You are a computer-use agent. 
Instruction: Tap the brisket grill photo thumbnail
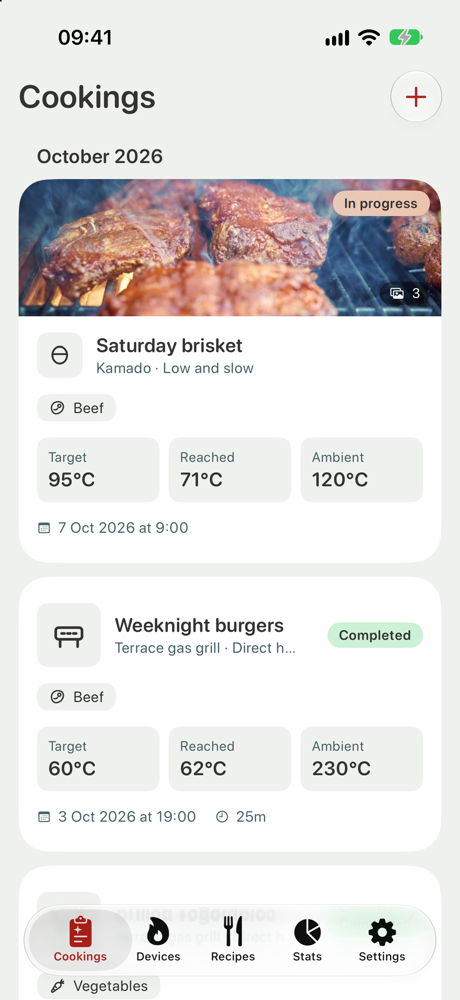click(230, 247)
